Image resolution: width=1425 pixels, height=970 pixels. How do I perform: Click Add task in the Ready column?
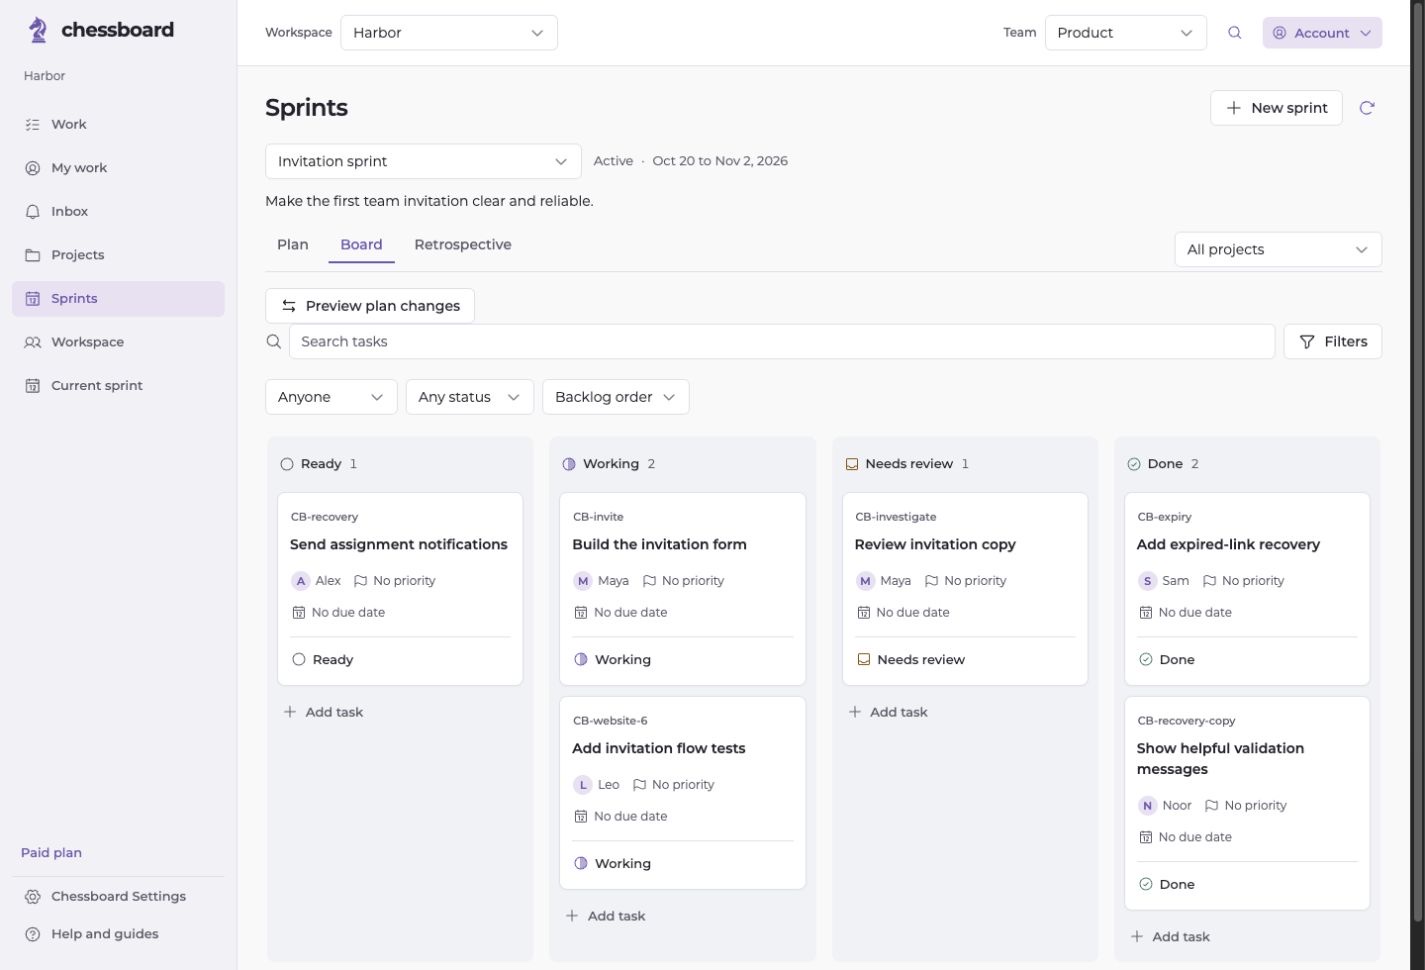pos(323,712)
